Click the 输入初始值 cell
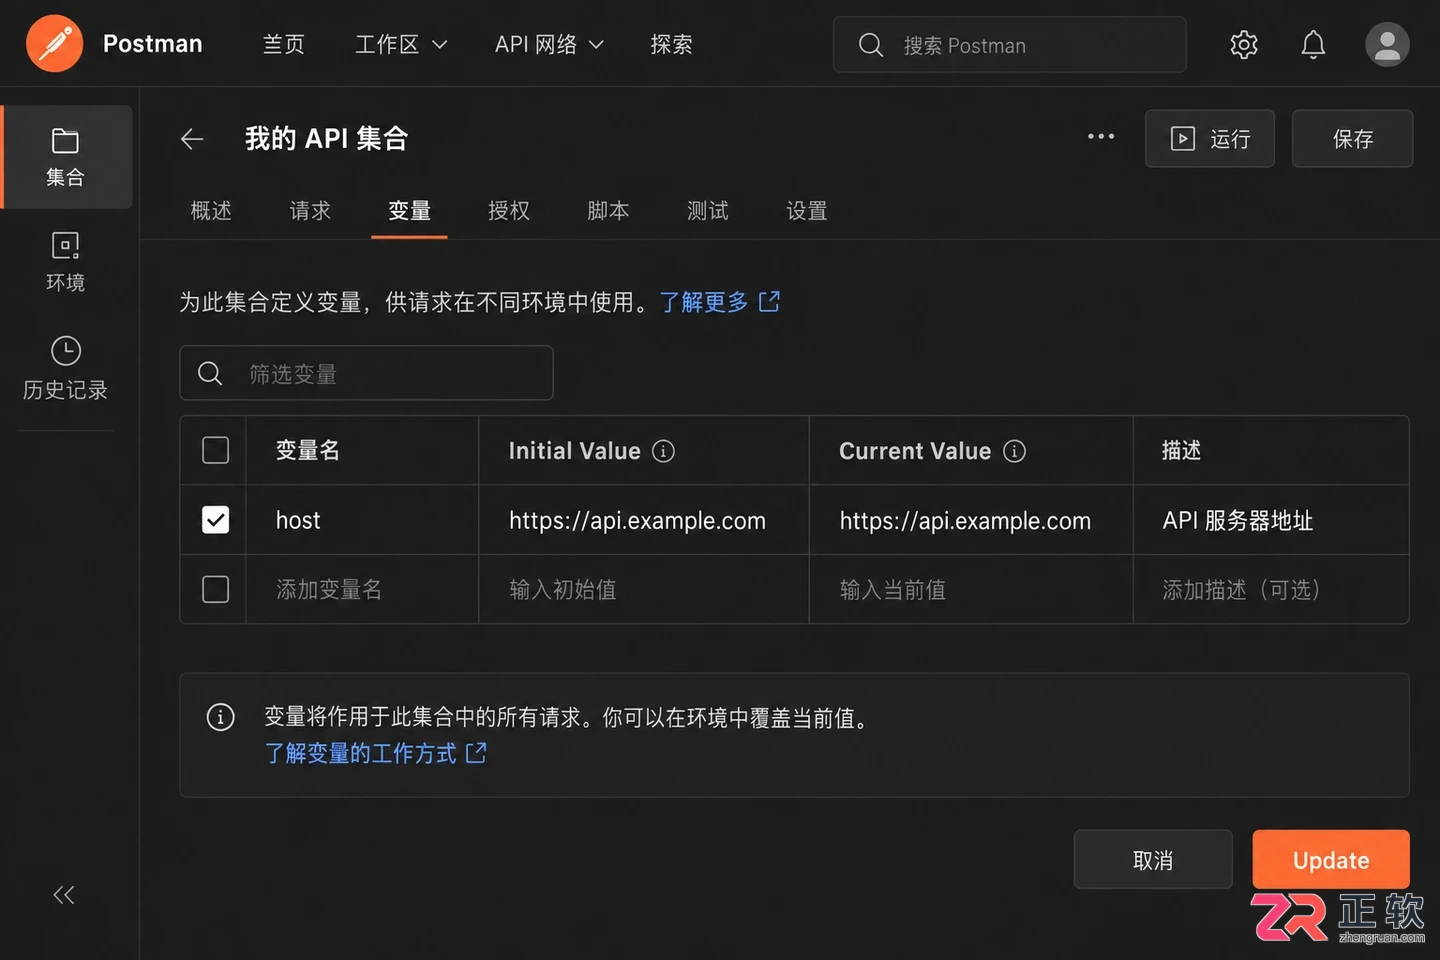 [x=644, y=589]
